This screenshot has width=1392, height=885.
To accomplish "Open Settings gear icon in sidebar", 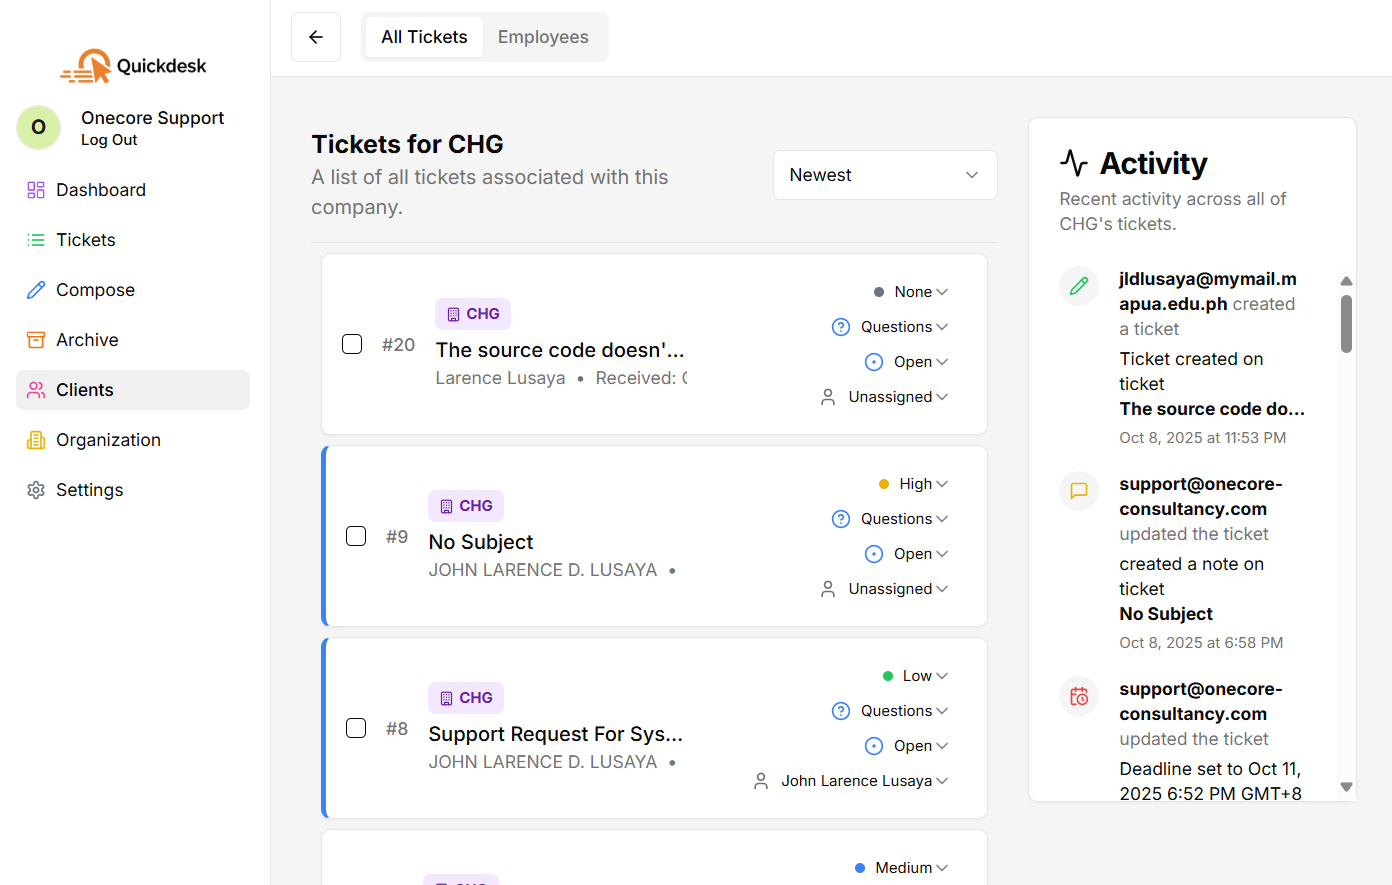I will click(36, 490).
